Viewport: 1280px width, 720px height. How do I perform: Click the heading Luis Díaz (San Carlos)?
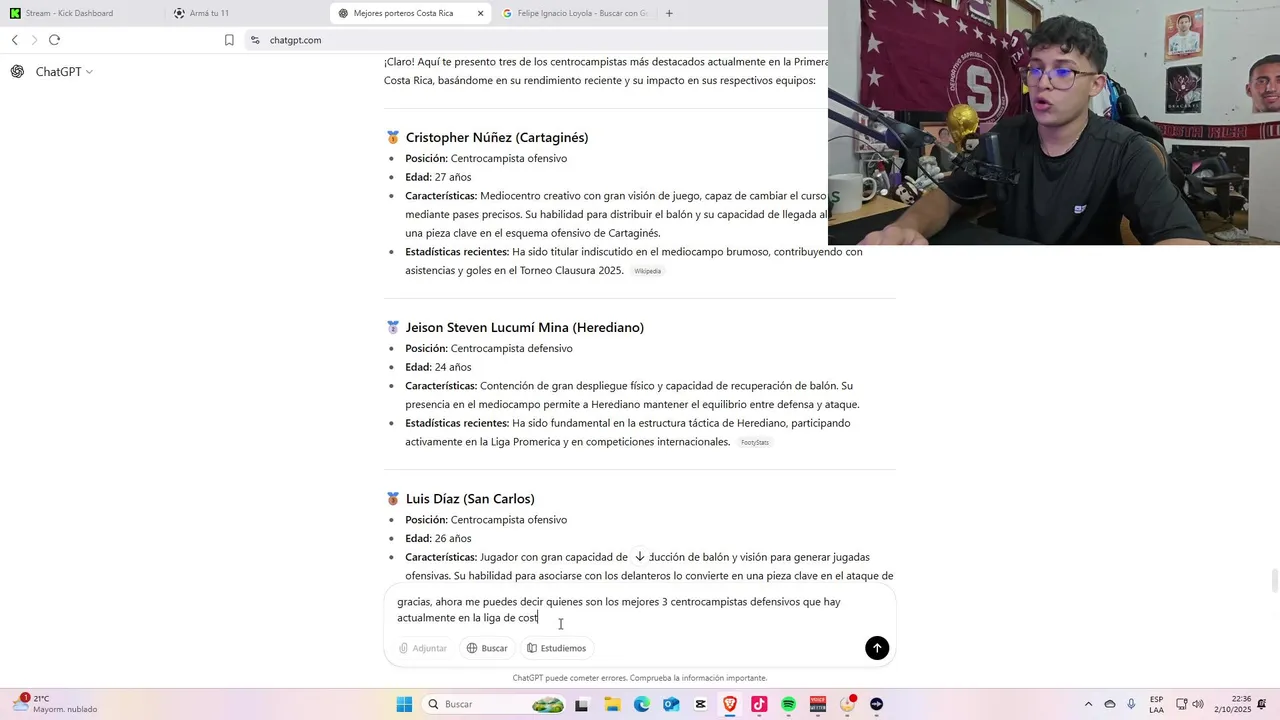click(x=470, y=498)
